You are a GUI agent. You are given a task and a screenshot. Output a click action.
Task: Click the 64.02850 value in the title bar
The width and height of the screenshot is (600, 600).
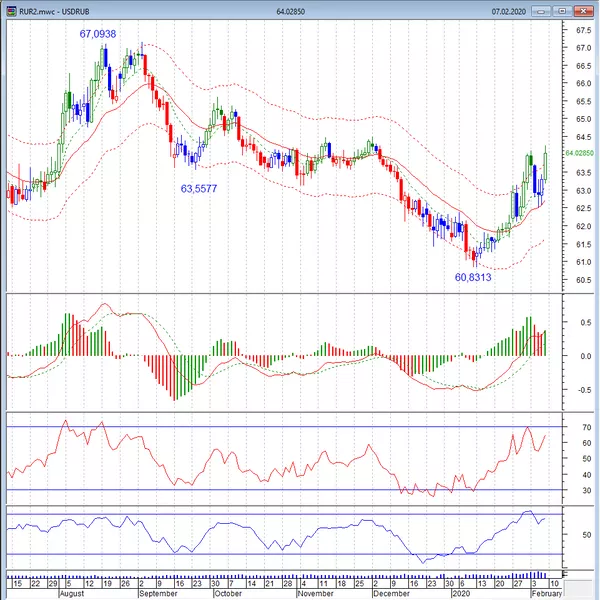290,11
